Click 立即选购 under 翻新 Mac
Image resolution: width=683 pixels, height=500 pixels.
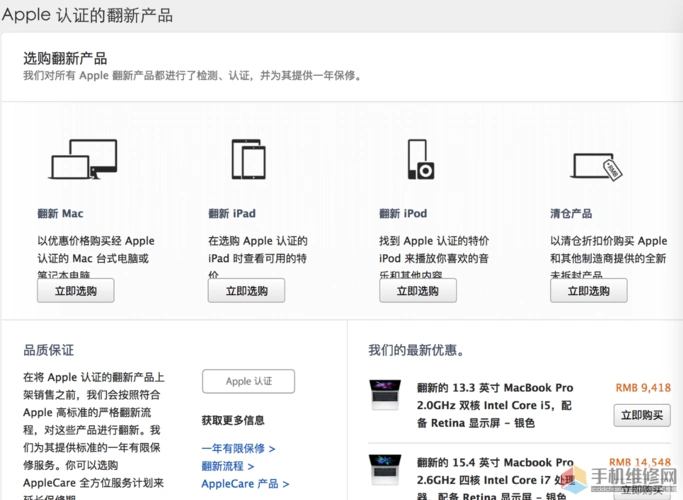point(76,291)
